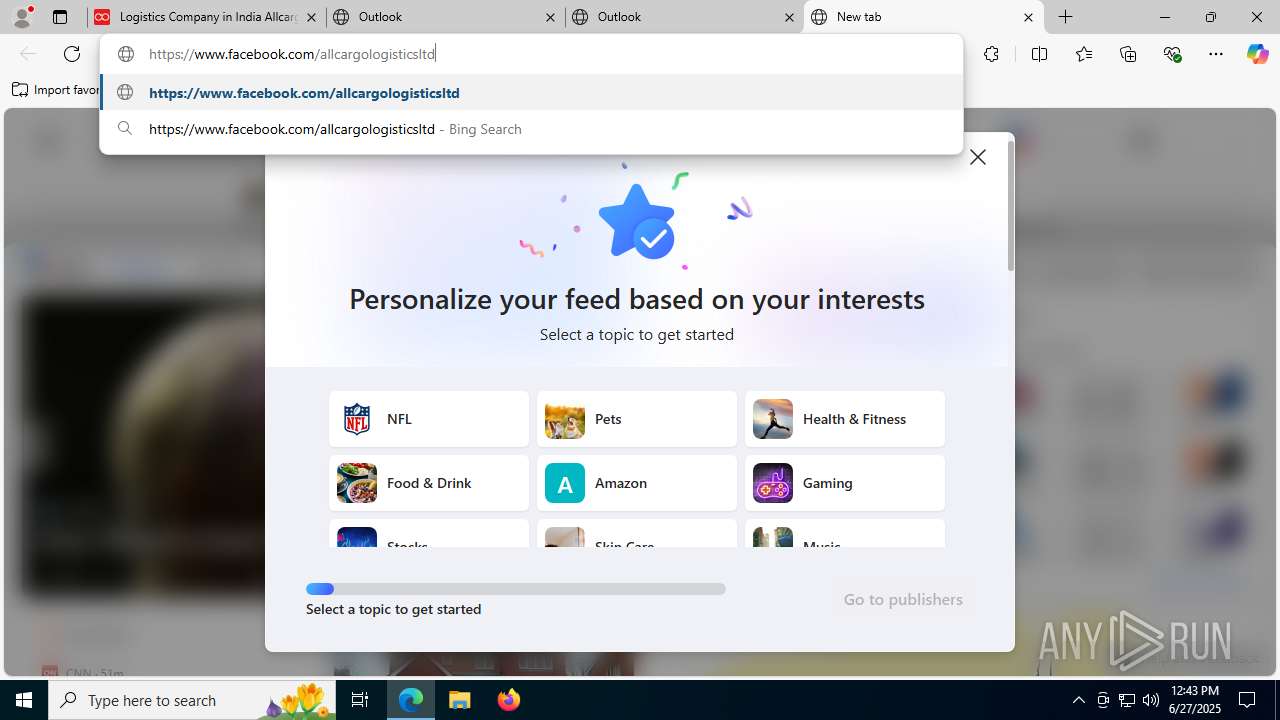Click the Go to publishers button

coord(903,599)
